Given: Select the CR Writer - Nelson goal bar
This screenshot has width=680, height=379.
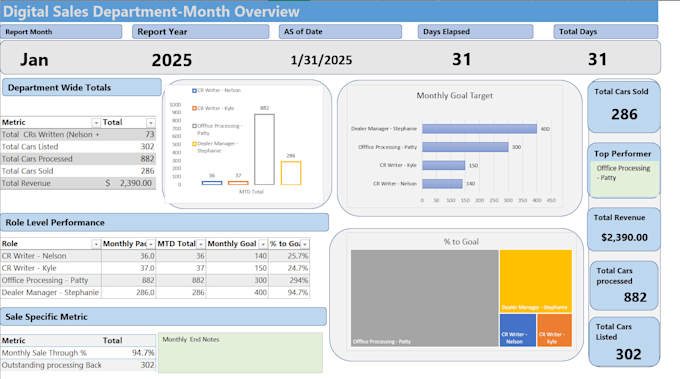Looking at the screenshot, I should (x=442, y=184).
